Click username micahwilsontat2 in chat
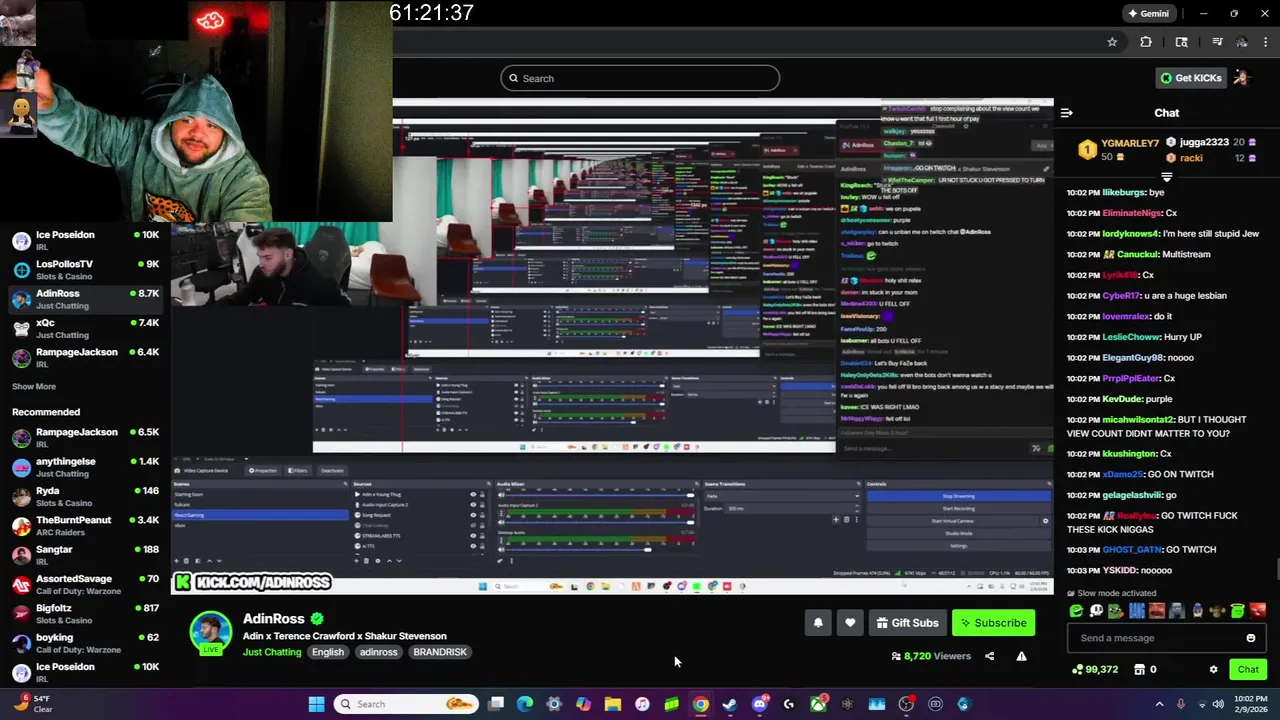 click(x=1138, y=420)
